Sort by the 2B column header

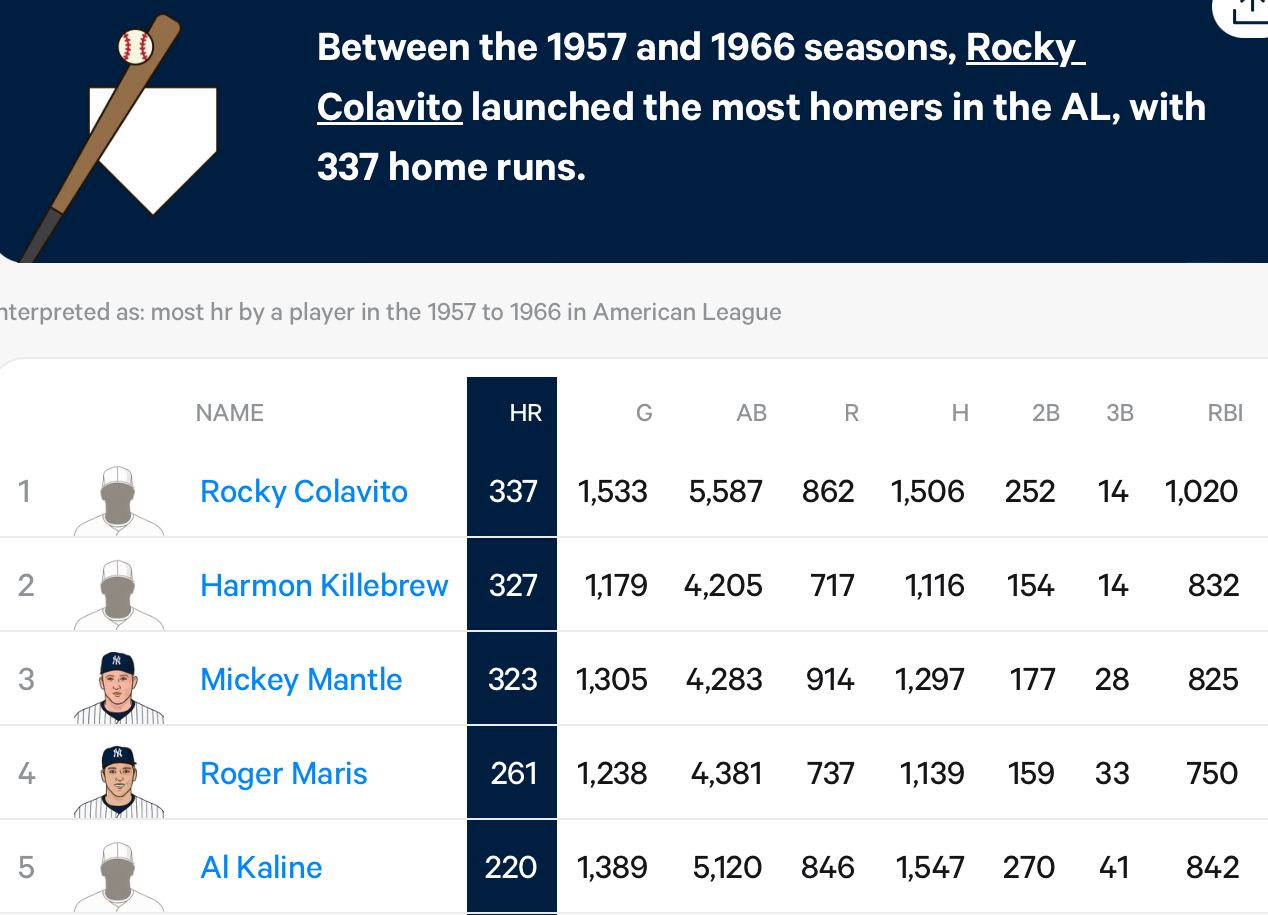(x=1046, y=413)
